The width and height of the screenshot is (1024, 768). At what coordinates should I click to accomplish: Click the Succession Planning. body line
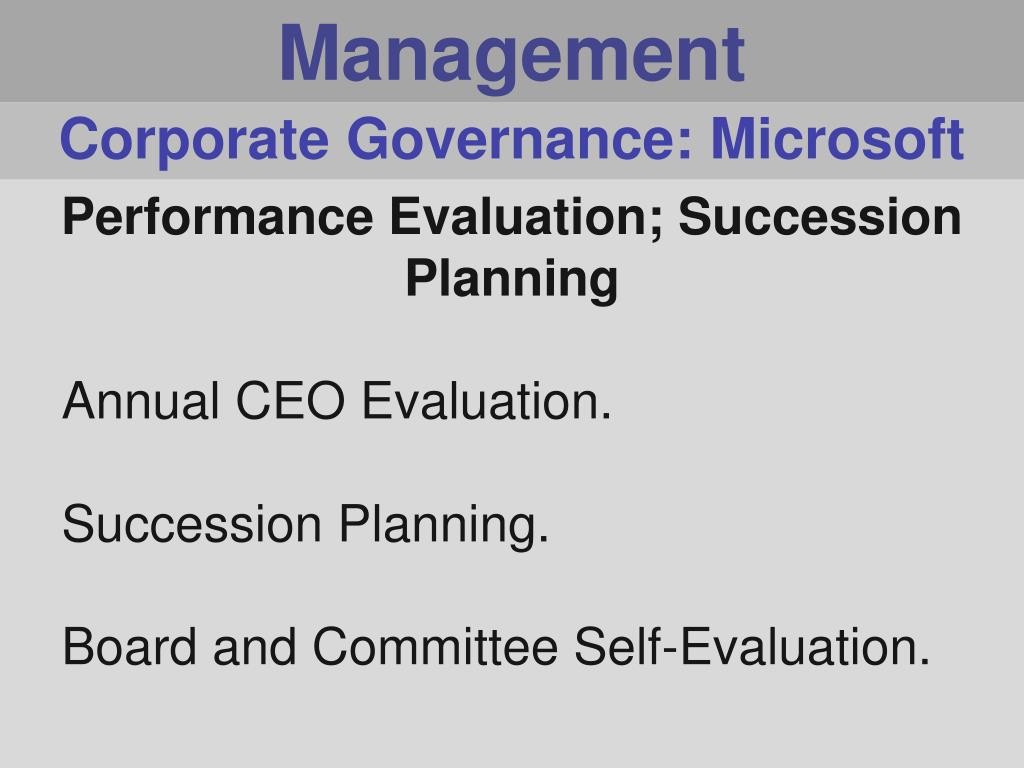click(x=306, y=524)
